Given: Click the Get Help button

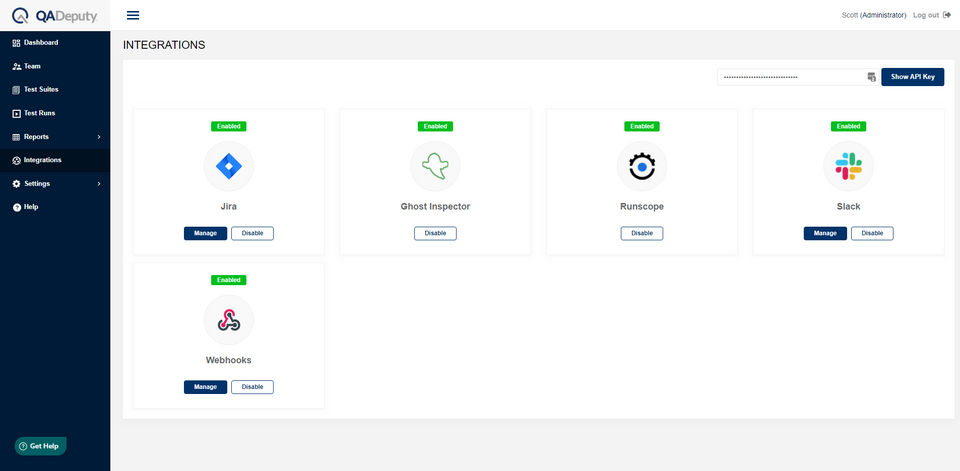Looking at the screenshot, I should [40, 447].
